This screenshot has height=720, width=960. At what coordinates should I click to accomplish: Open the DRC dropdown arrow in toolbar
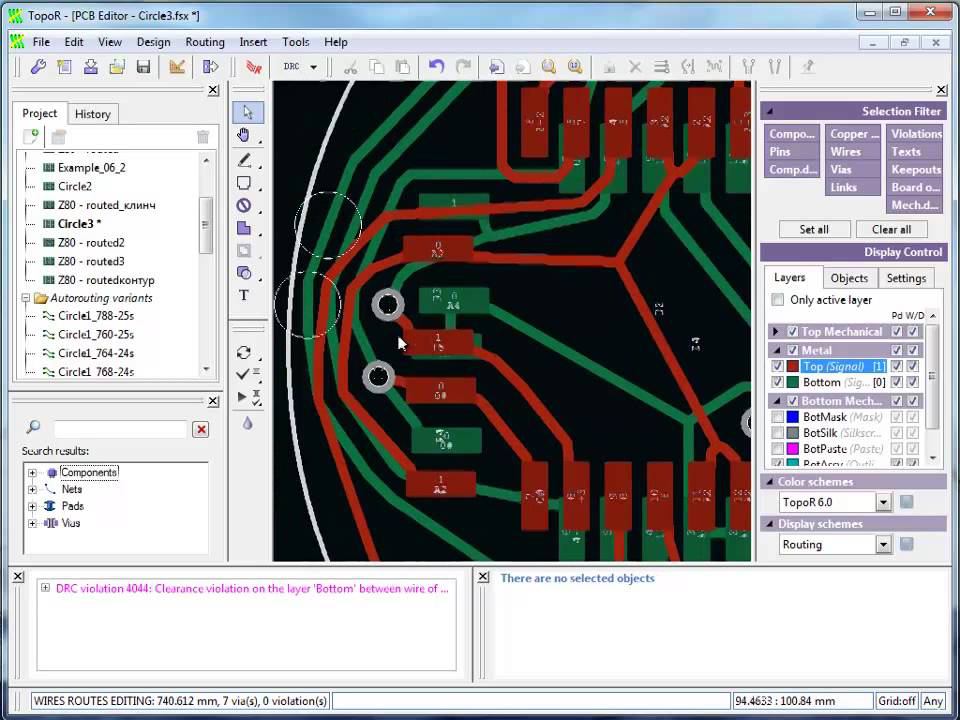point(313,67)
